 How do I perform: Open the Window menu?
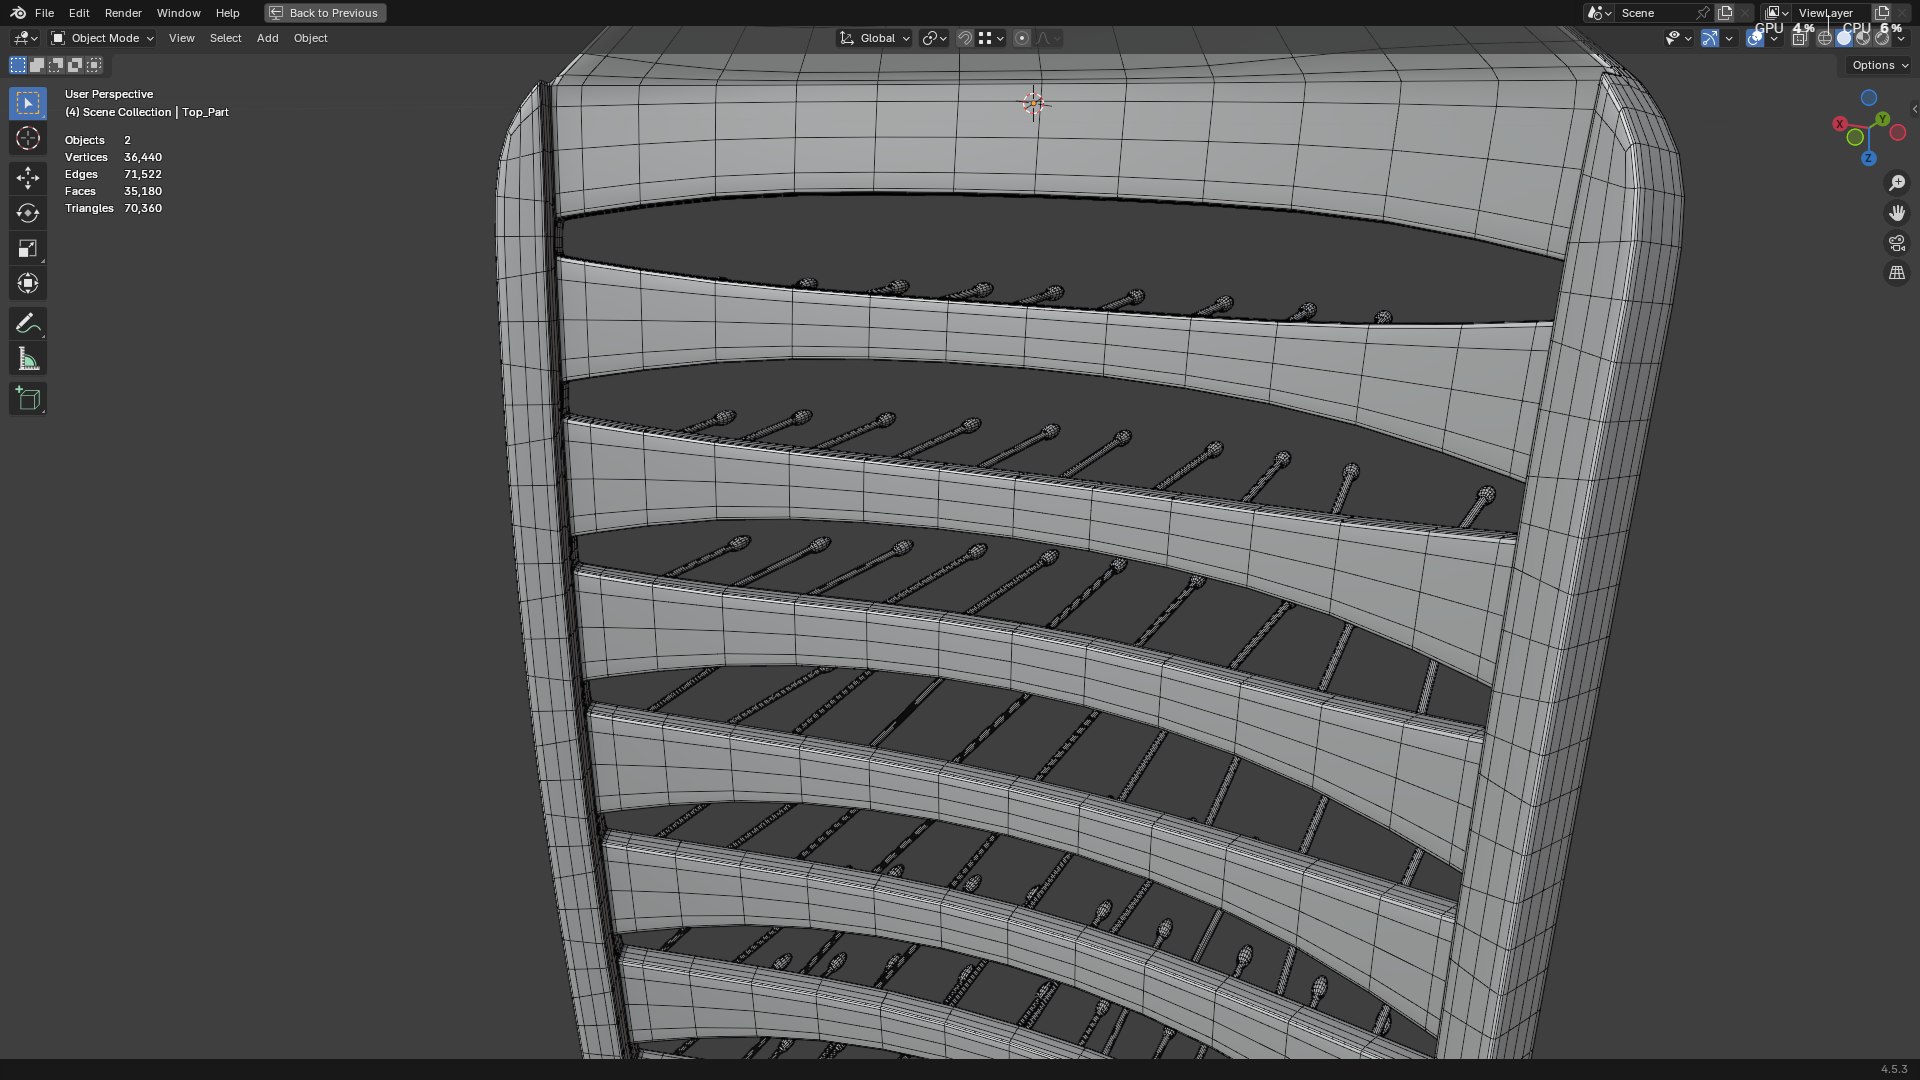[178, 13]
